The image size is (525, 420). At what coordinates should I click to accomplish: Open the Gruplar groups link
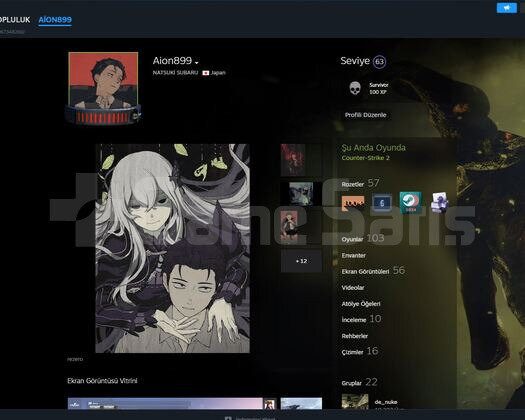(x=352, y=383)
